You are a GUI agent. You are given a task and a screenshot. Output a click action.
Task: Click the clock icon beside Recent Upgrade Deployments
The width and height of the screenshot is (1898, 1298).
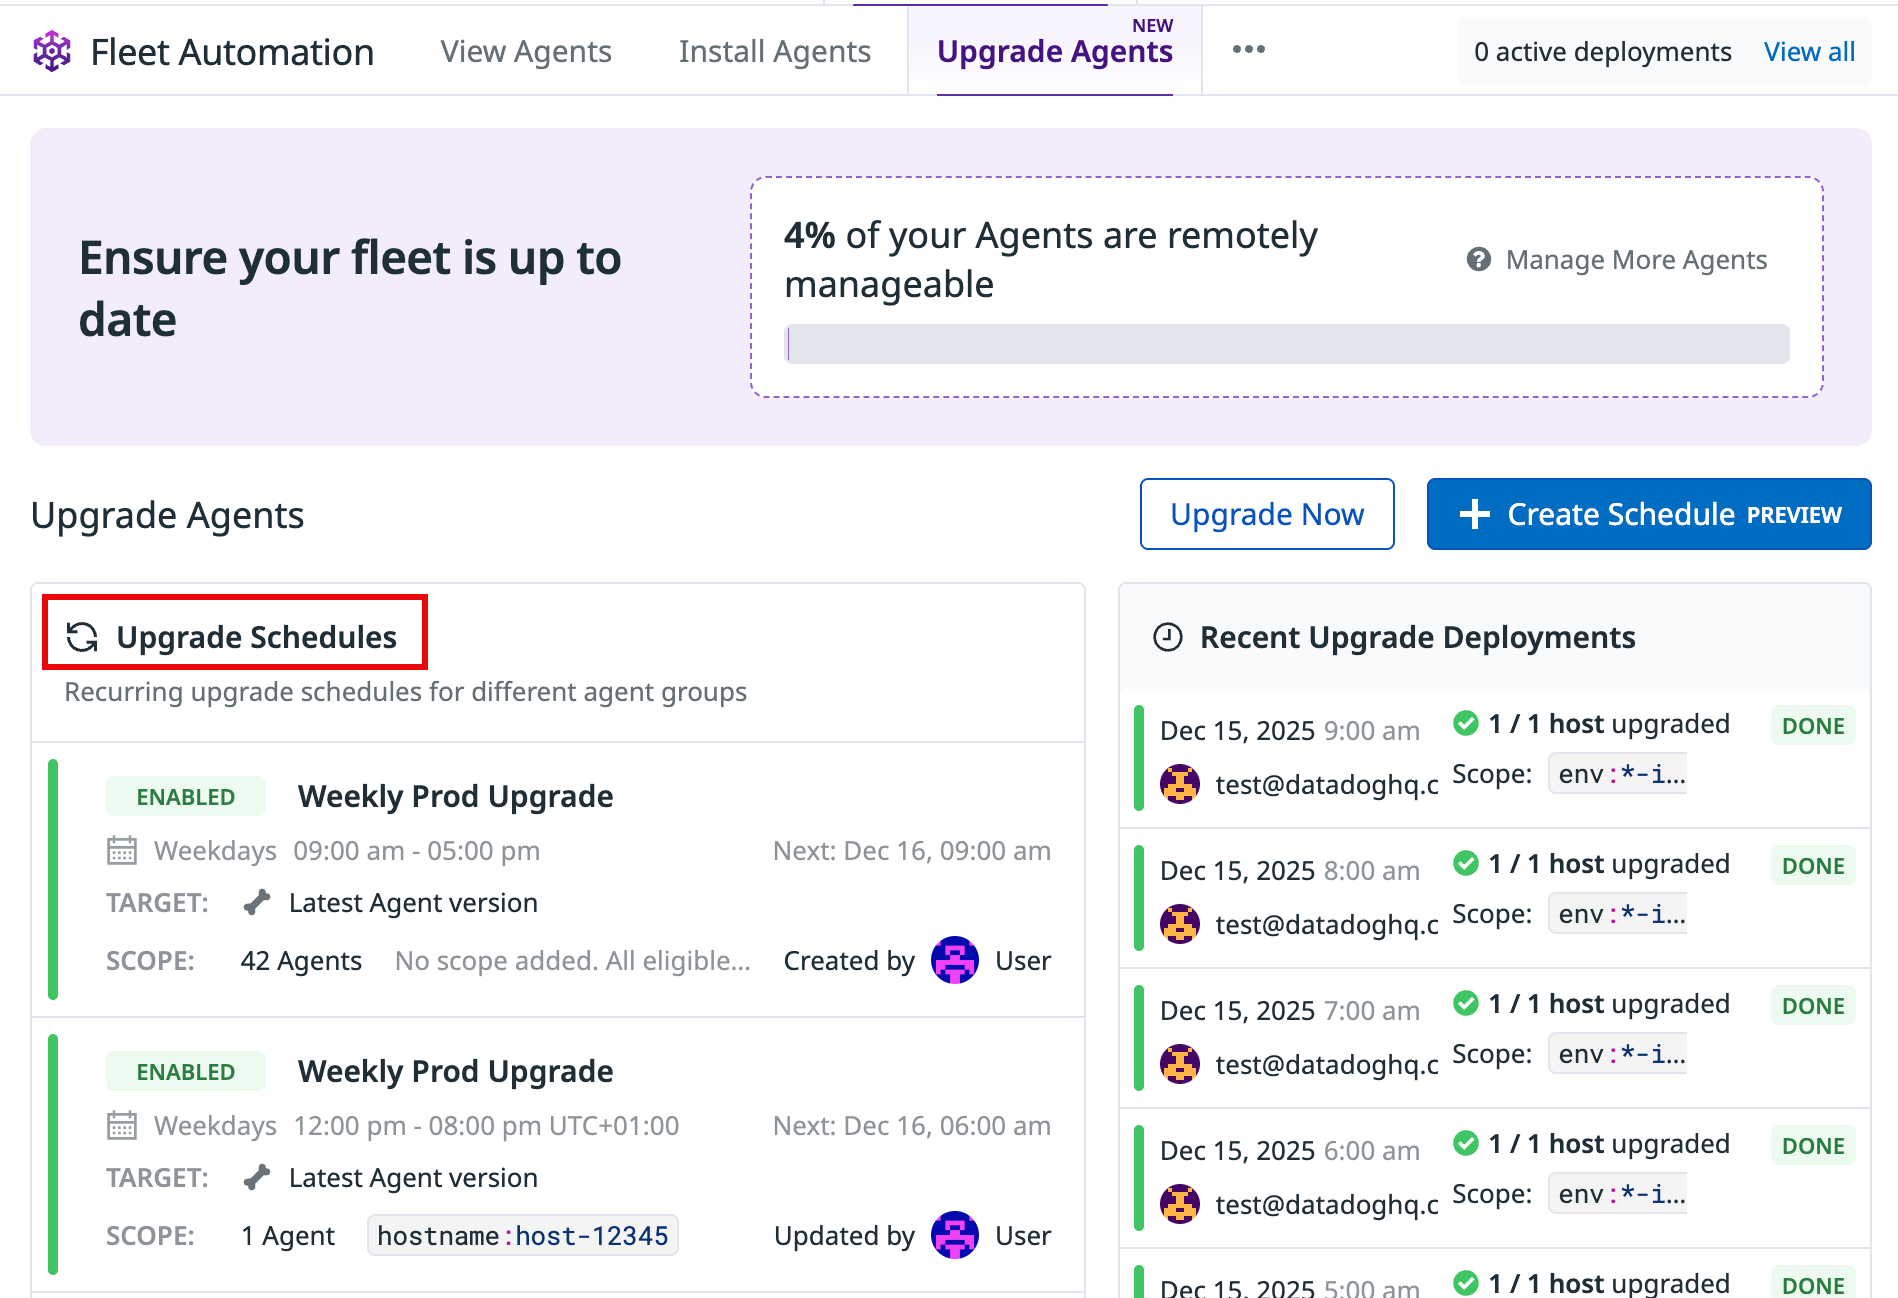coord(1168,637)
